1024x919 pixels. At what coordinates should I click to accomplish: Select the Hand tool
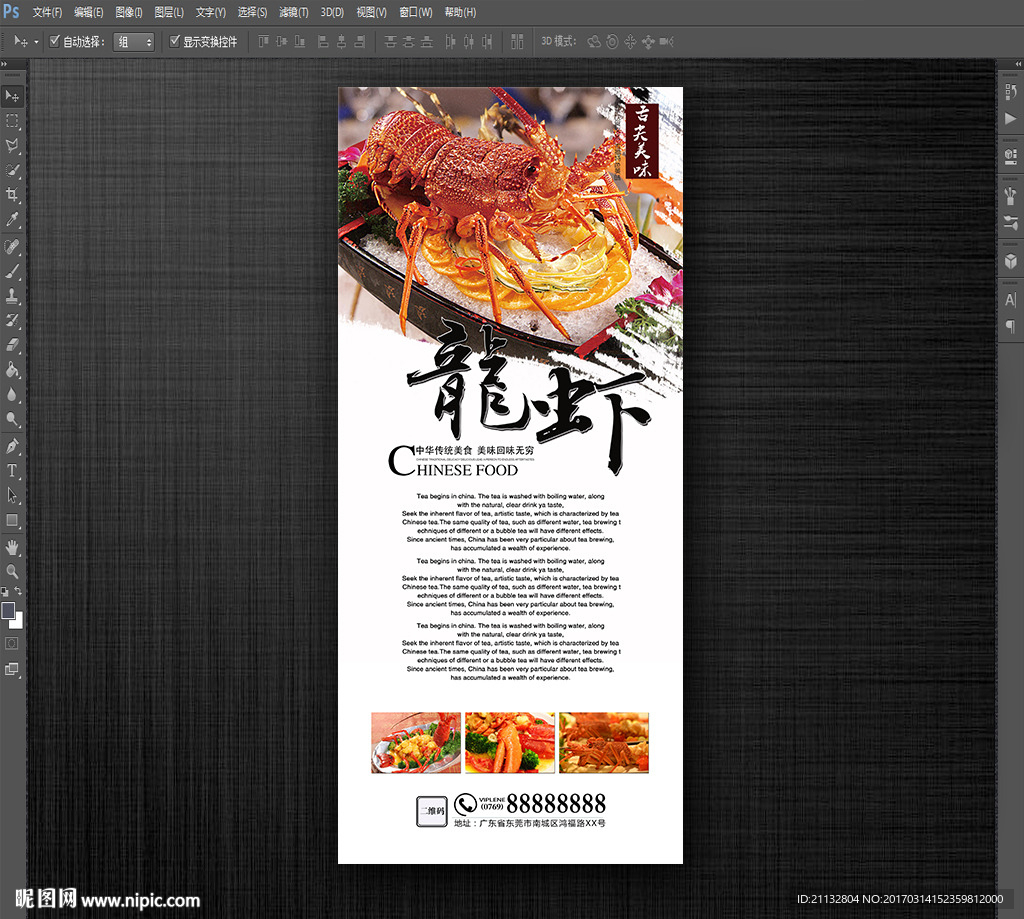coord(12,547)
